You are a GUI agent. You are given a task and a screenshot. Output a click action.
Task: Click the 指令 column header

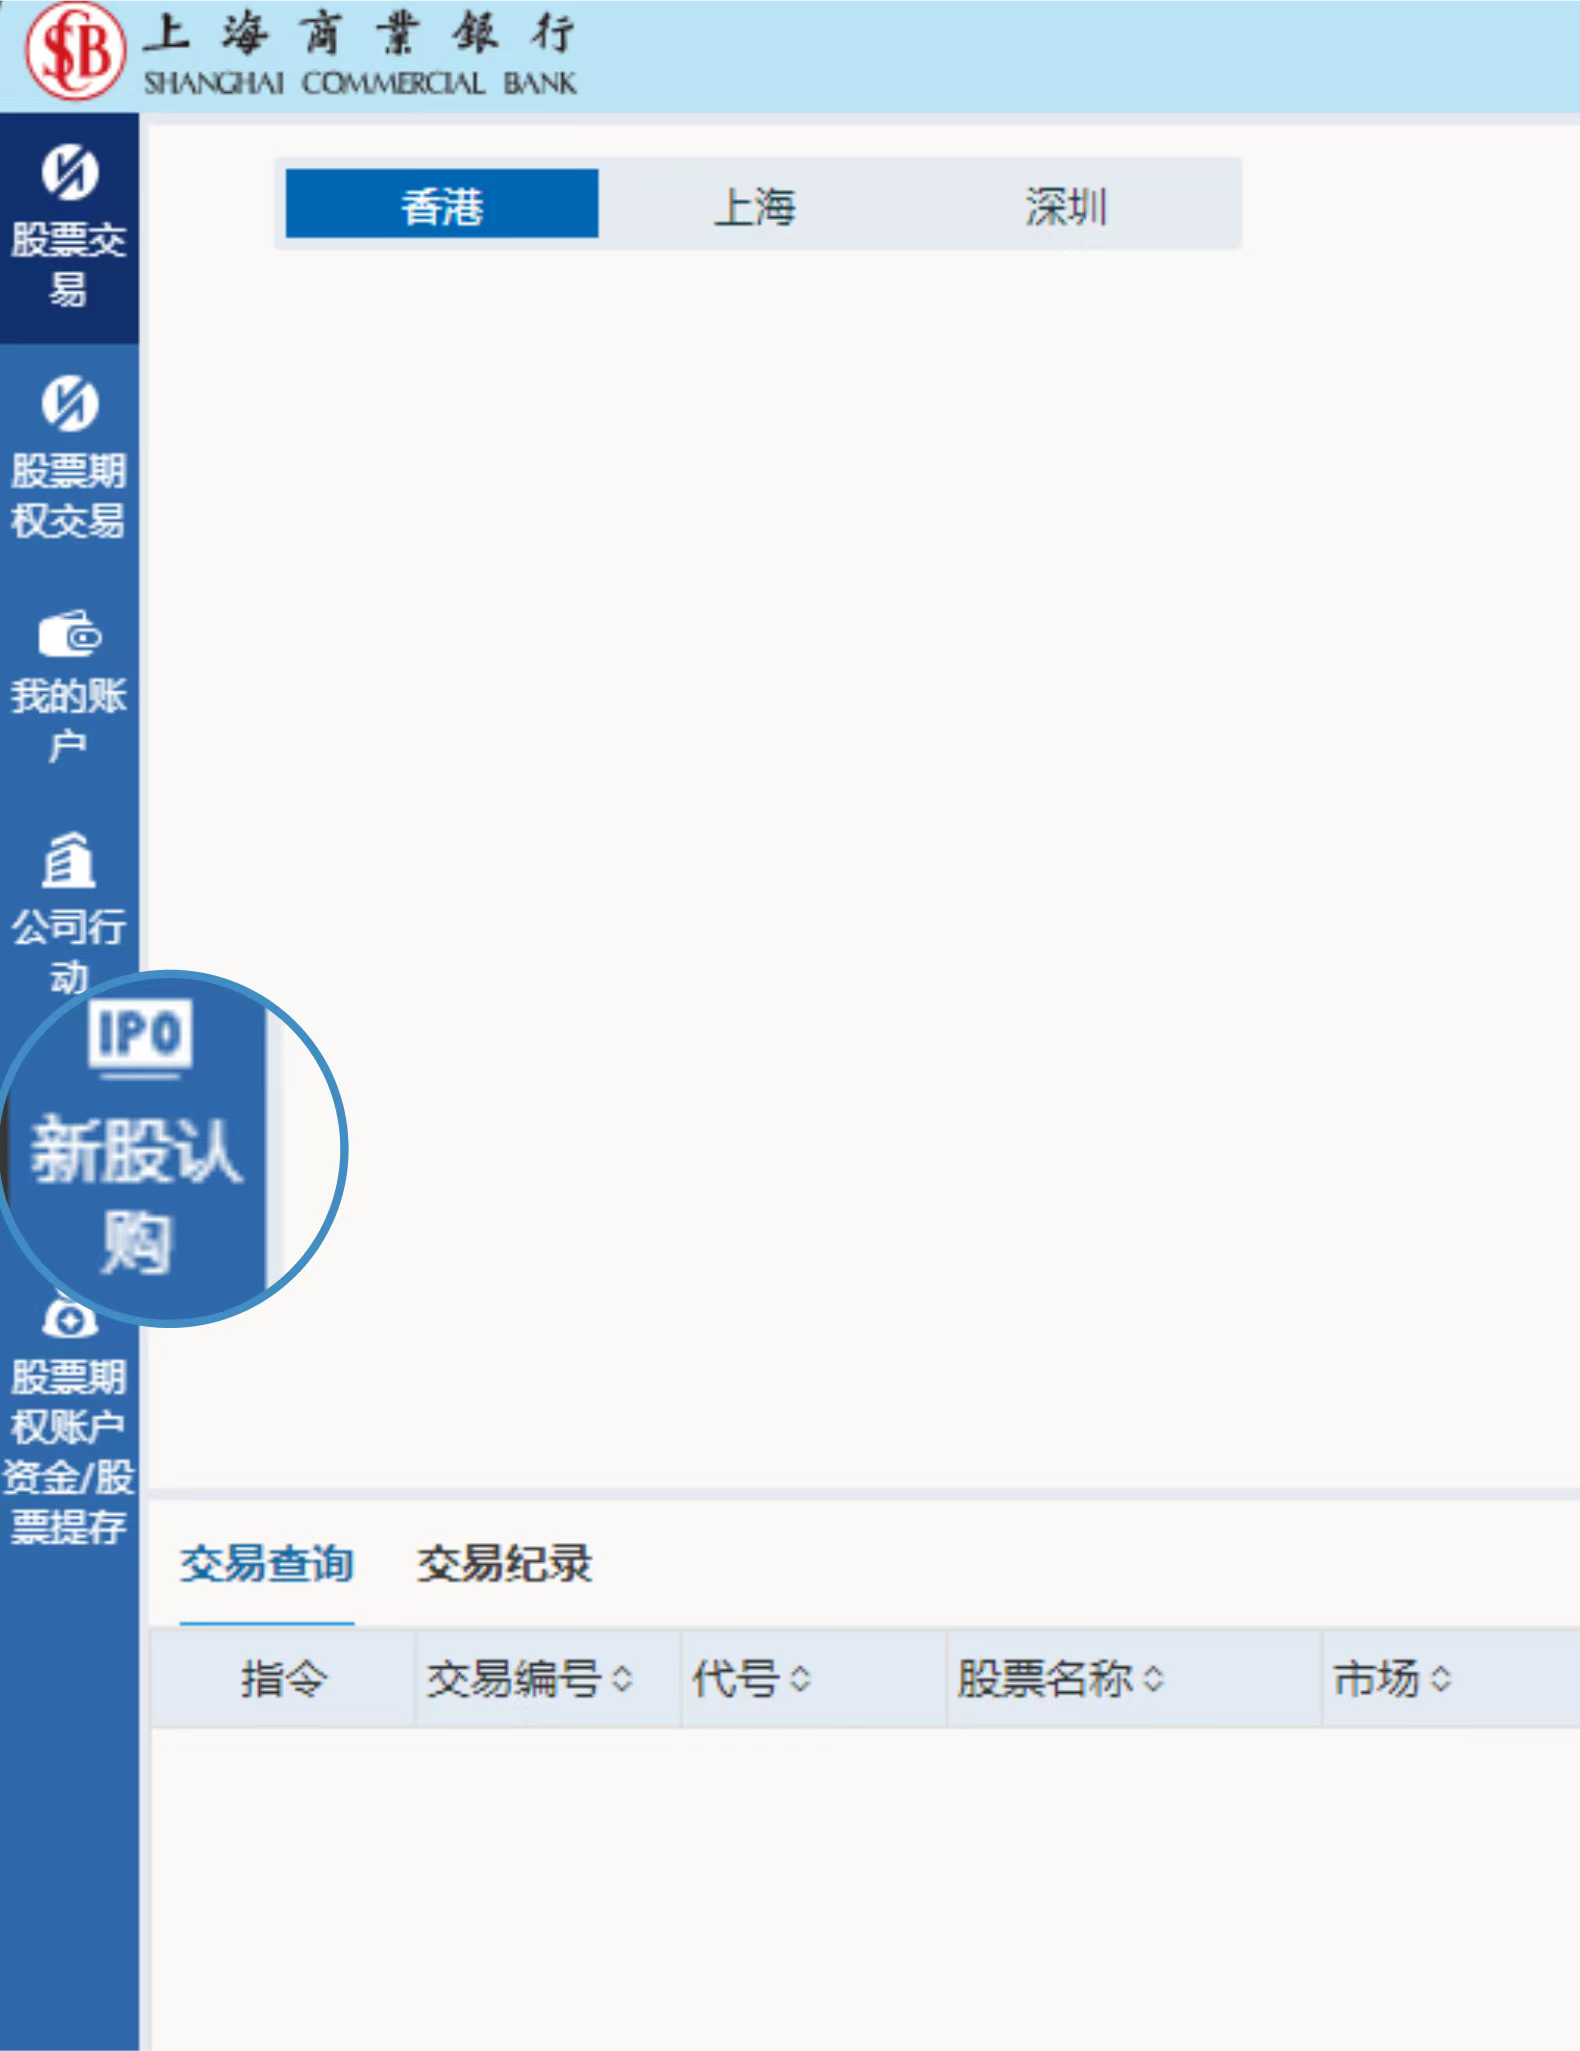(283, 1679)
